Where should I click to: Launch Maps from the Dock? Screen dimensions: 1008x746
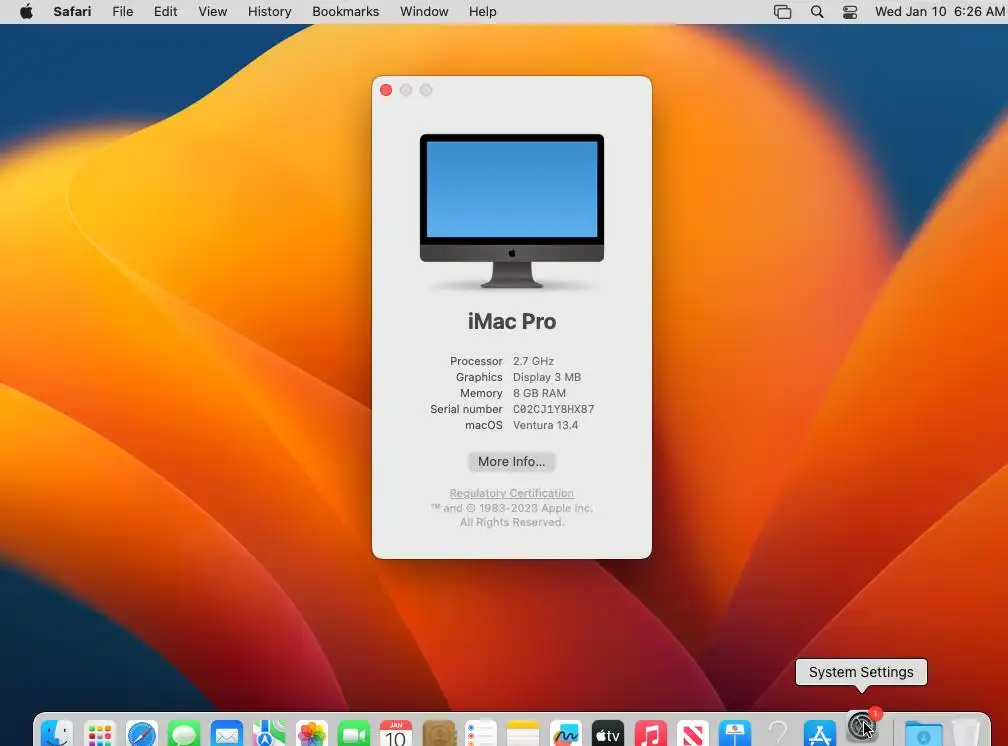[269, 734]
